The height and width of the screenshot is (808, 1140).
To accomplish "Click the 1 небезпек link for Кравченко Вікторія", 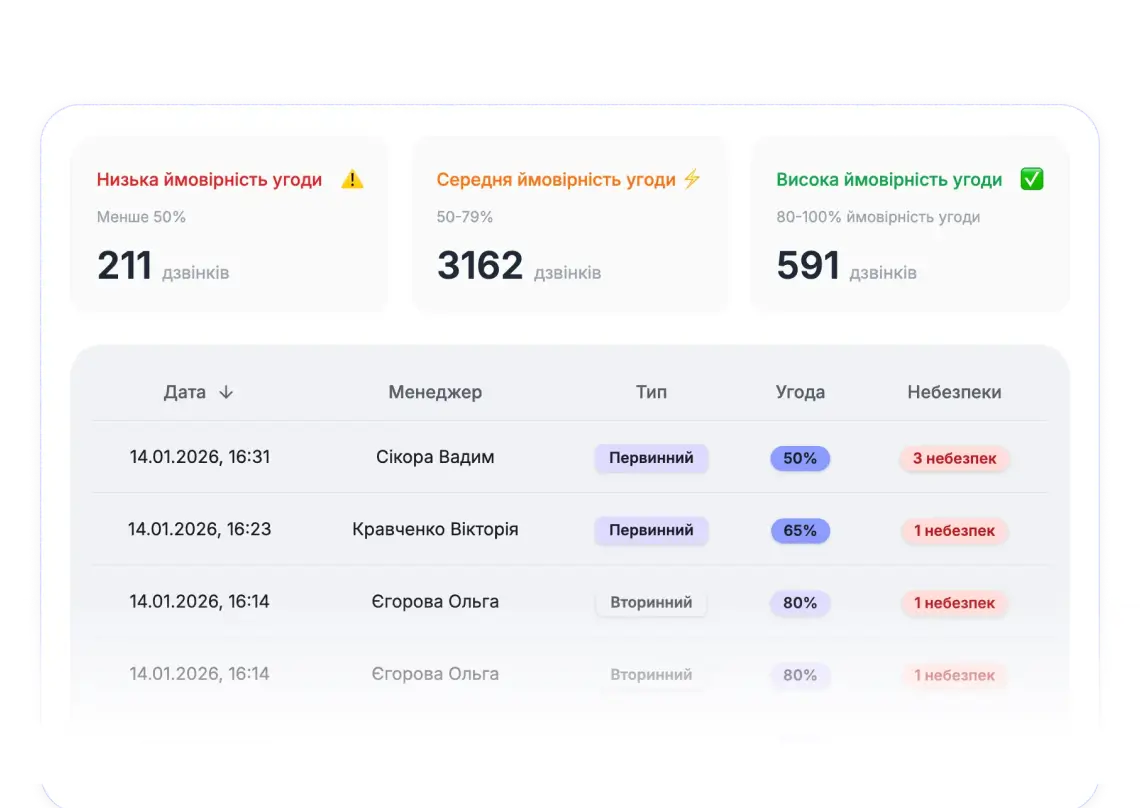I will [x=954, y=531].
